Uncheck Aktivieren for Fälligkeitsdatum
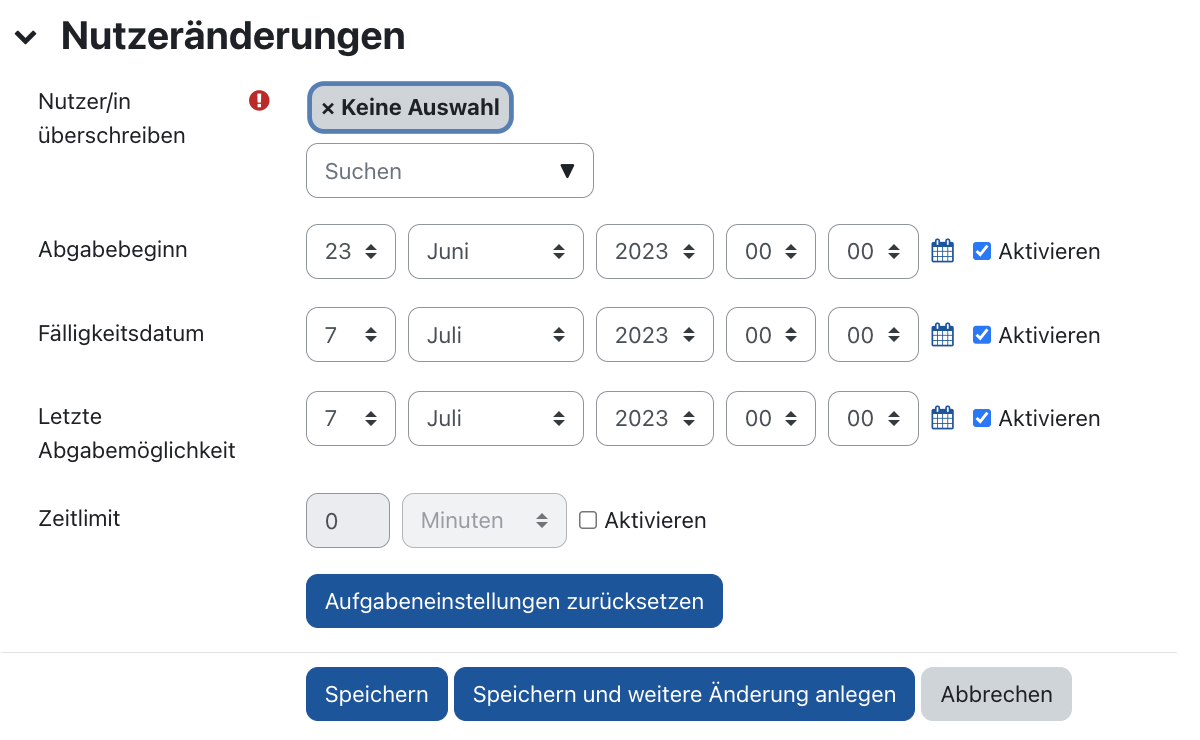 click(x=980, y=334)
